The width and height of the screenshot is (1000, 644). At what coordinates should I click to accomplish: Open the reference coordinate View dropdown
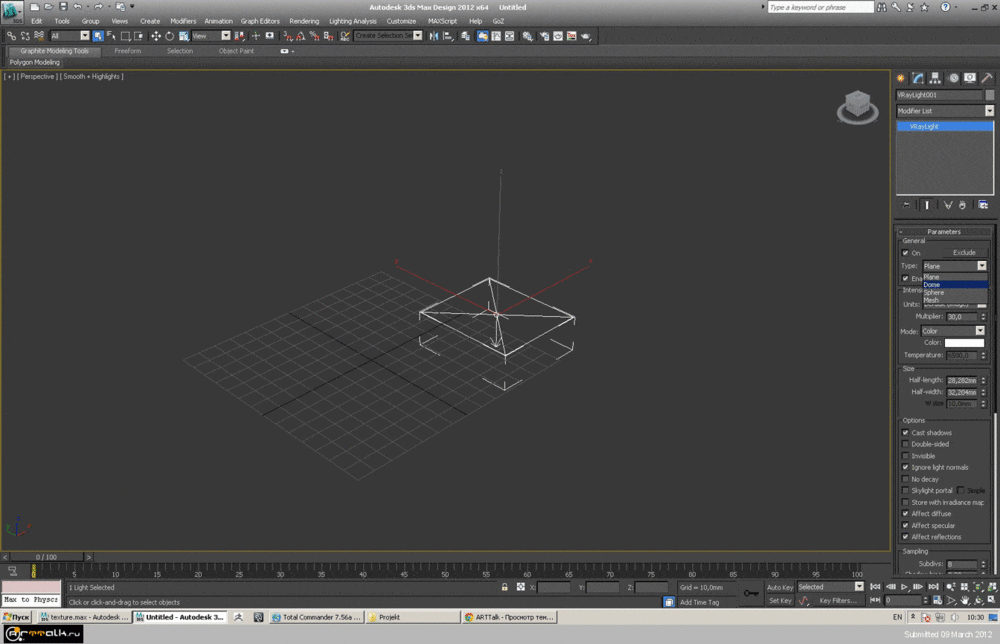pyautogui.click(x=211, y=36)
